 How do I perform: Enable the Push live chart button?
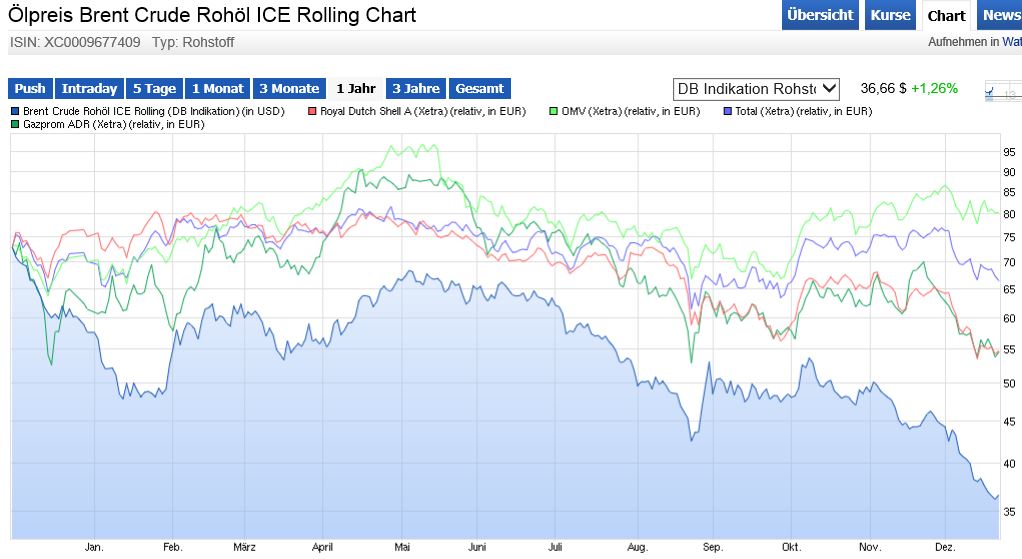pyautogui.click(x=30, y=88)
